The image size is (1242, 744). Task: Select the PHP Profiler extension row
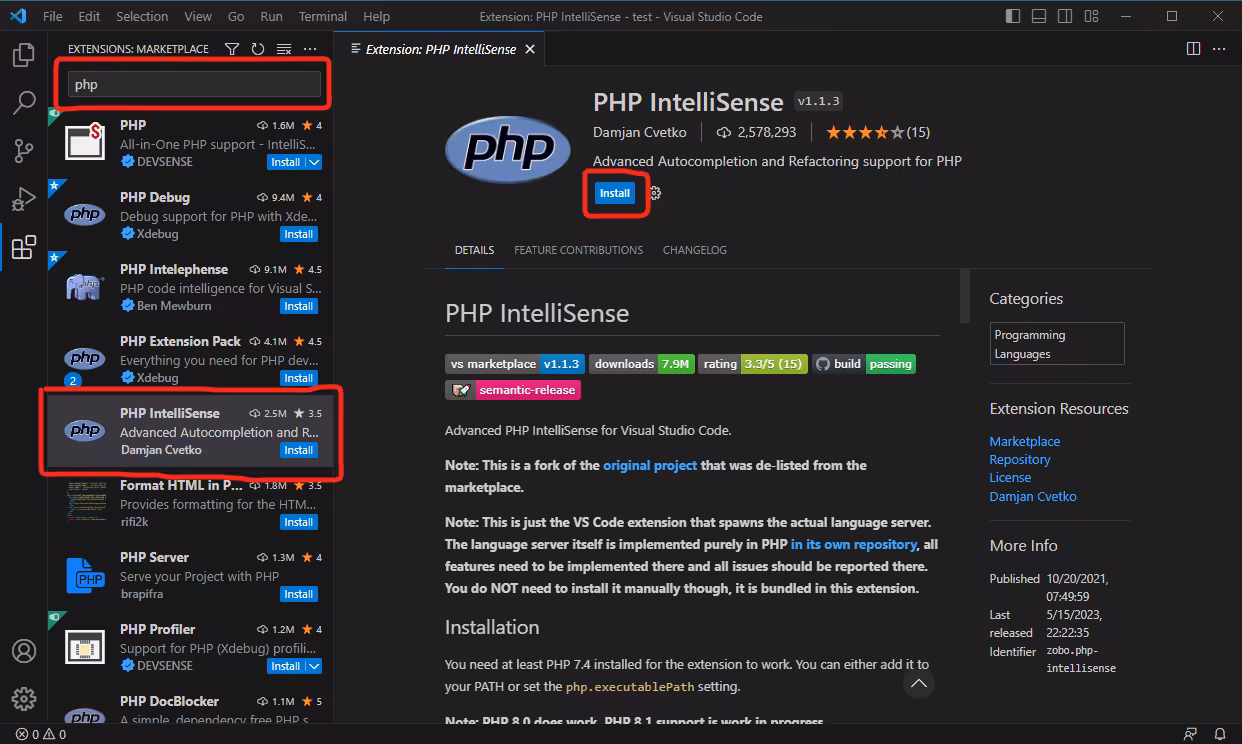point(190,648)
